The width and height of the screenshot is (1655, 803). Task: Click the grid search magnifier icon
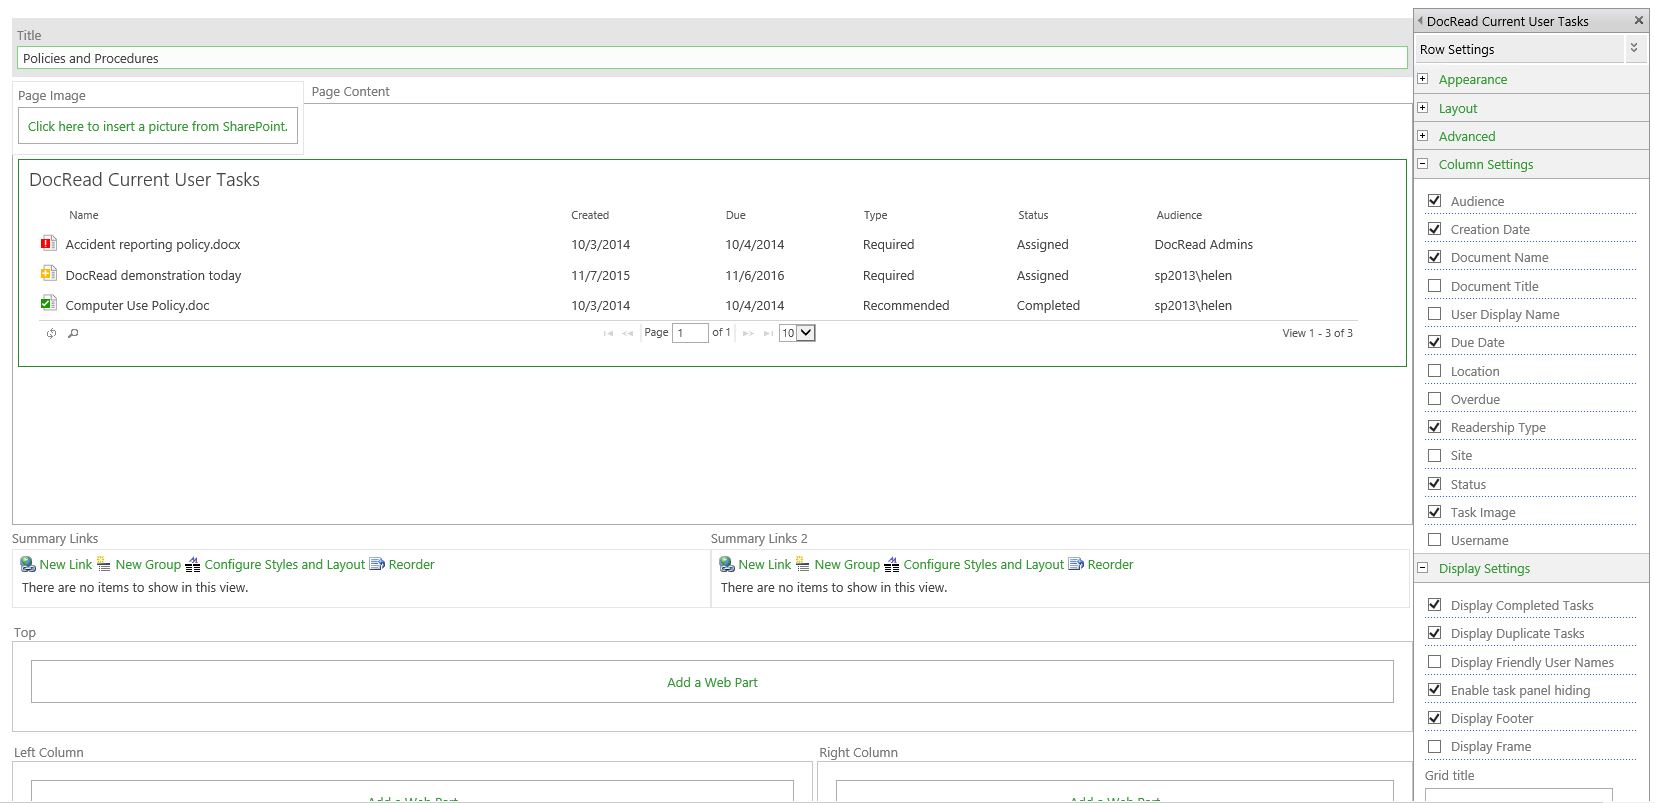pyautogui.click(x=73, y=334)
